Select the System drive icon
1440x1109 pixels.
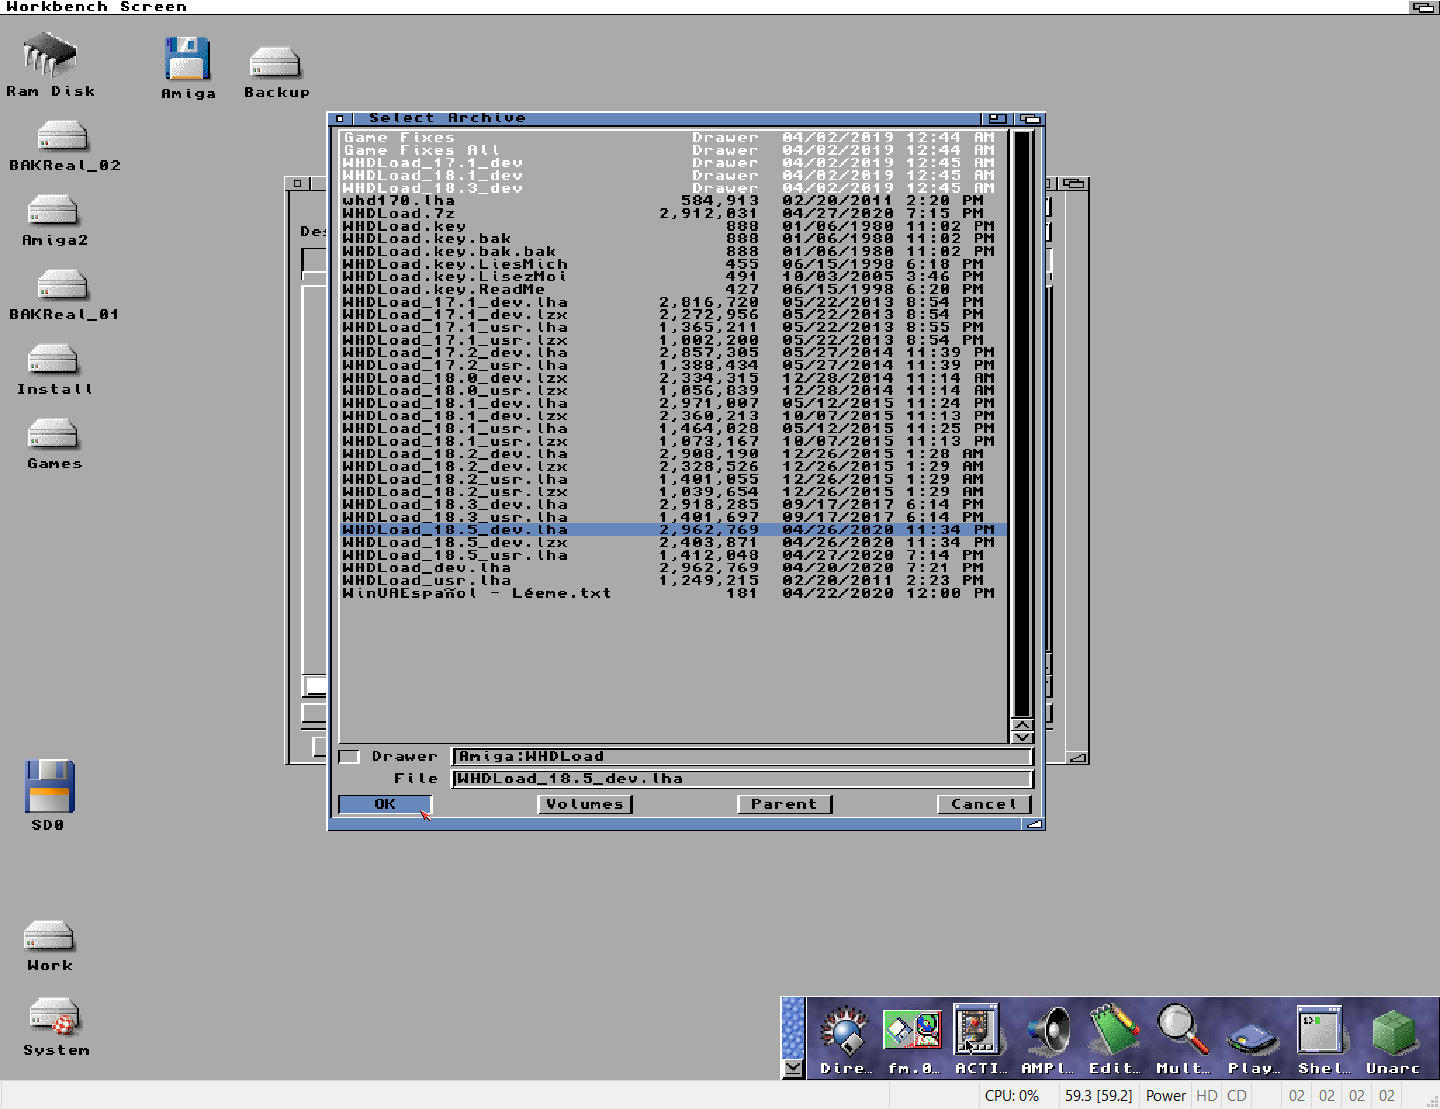(55, 1027)
